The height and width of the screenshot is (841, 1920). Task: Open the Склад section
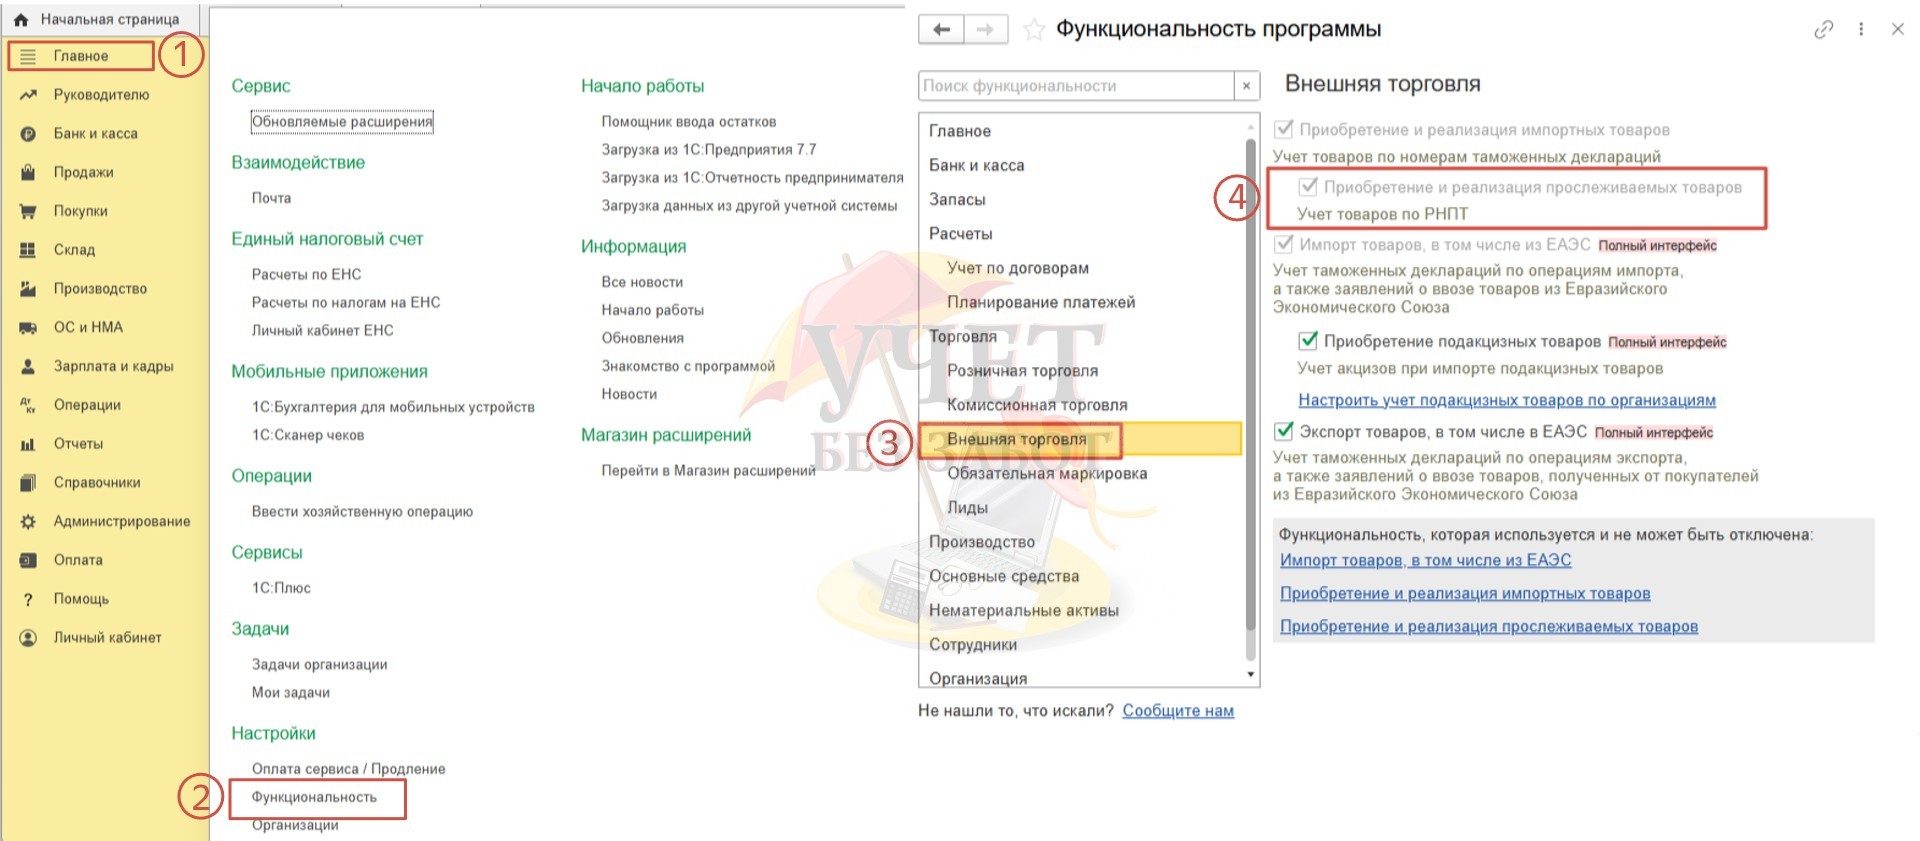[x=75, y=250]
